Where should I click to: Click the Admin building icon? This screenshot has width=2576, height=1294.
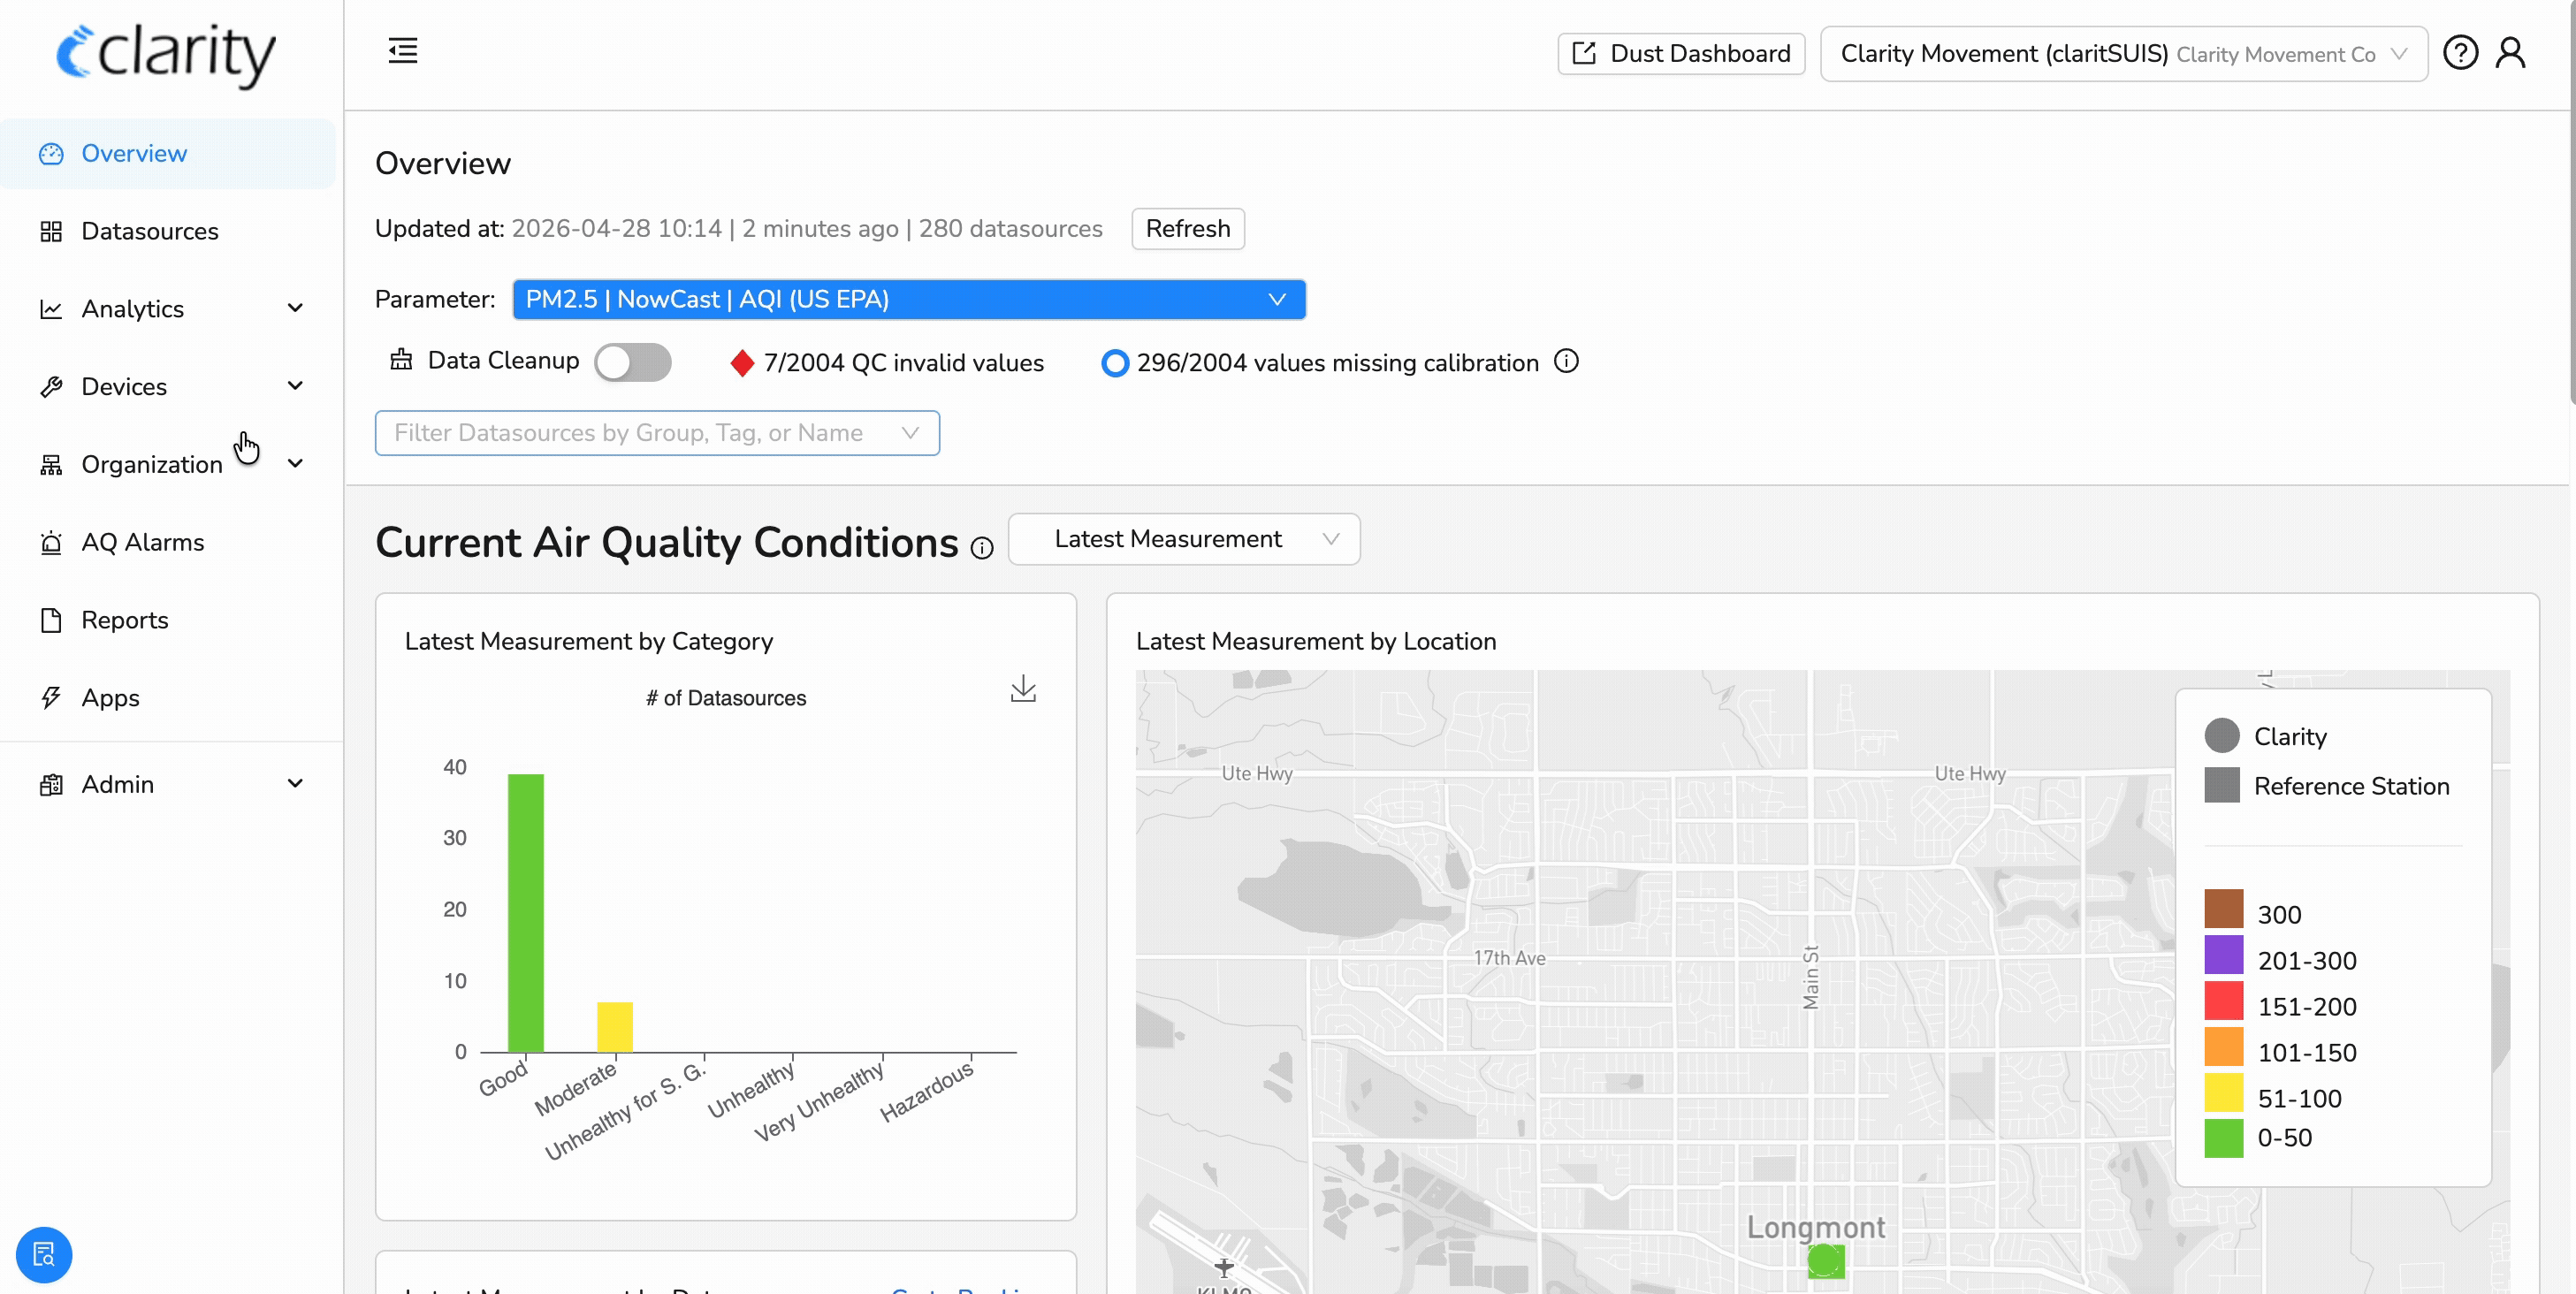[x=51, y=784]
